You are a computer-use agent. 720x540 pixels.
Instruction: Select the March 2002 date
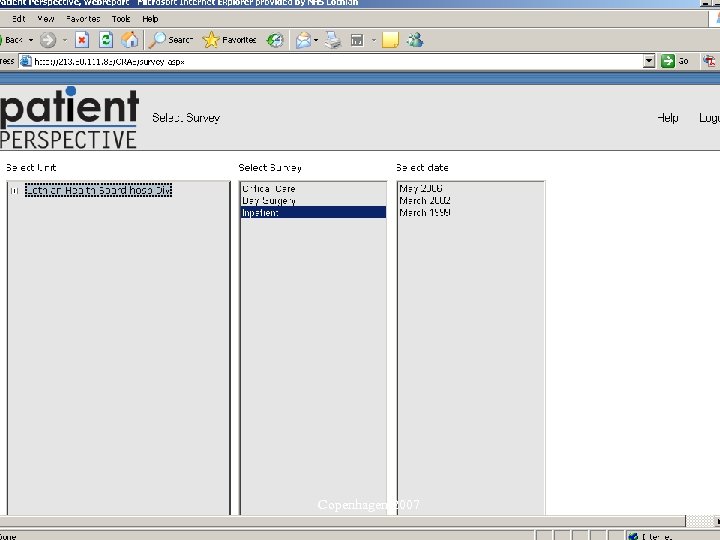pos(425,201)
